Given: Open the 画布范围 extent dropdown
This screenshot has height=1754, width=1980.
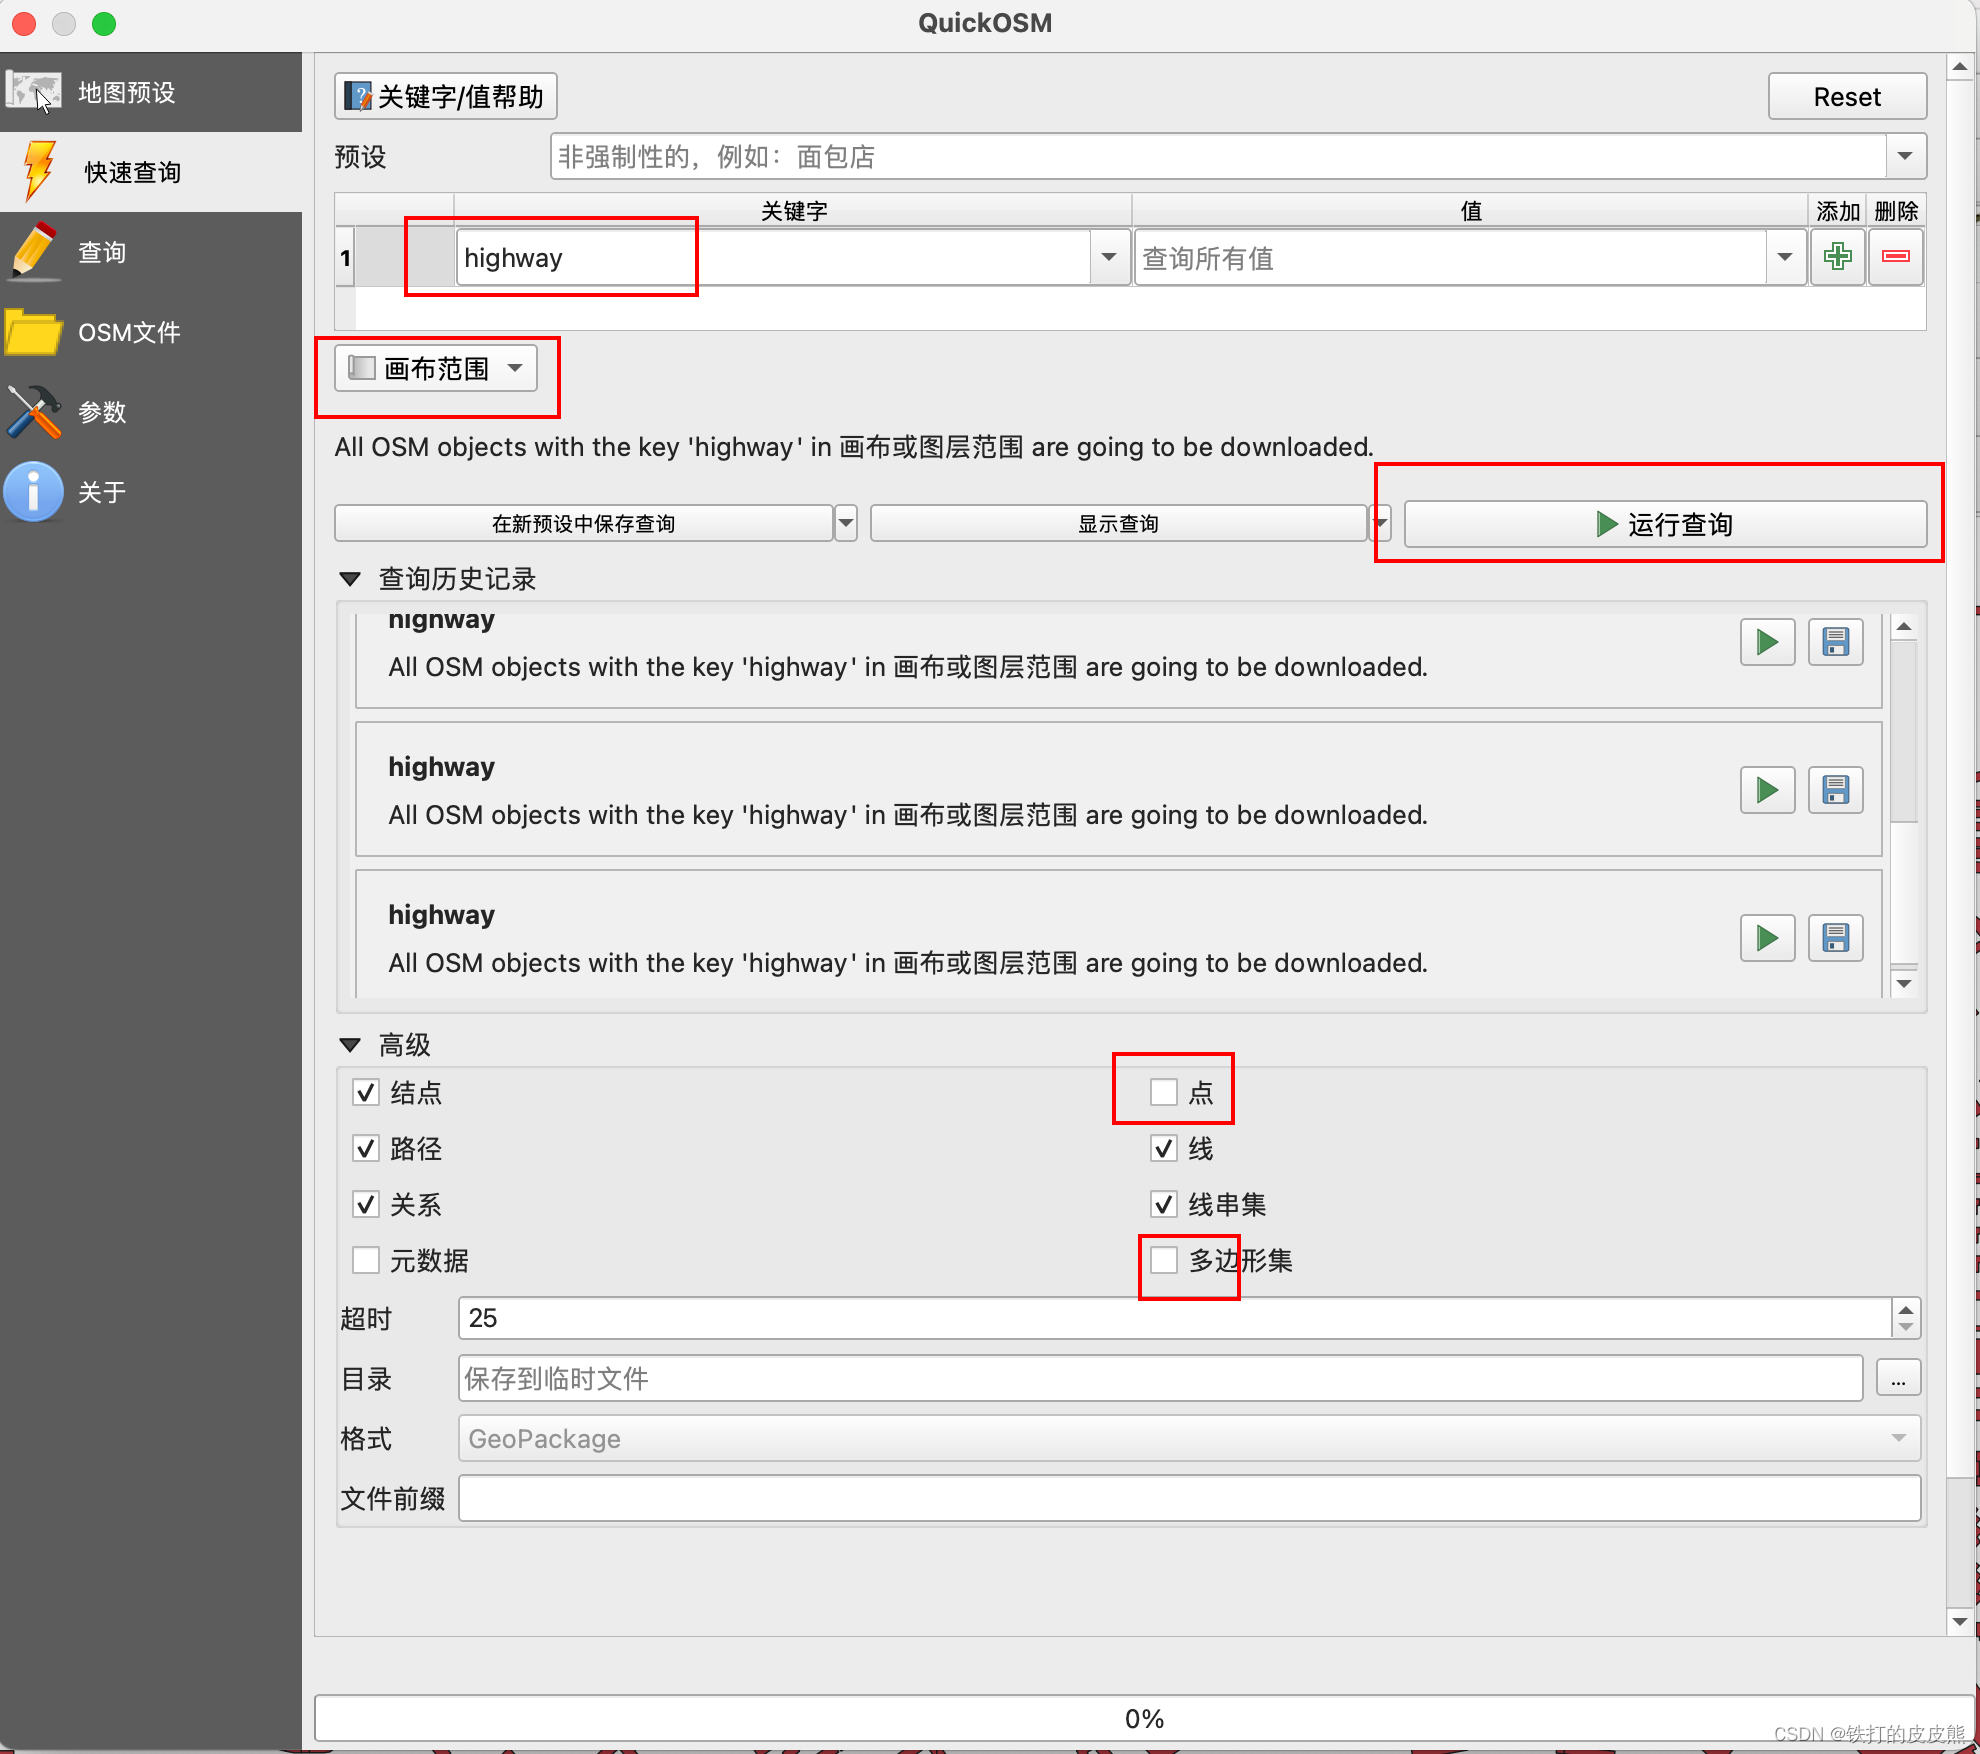Looking at the screenshot, I should tap(436, 368).
